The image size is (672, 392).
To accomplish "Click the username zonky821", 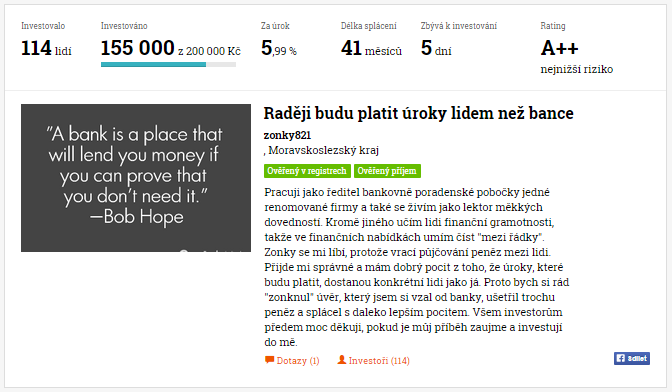I will (287, 135).
